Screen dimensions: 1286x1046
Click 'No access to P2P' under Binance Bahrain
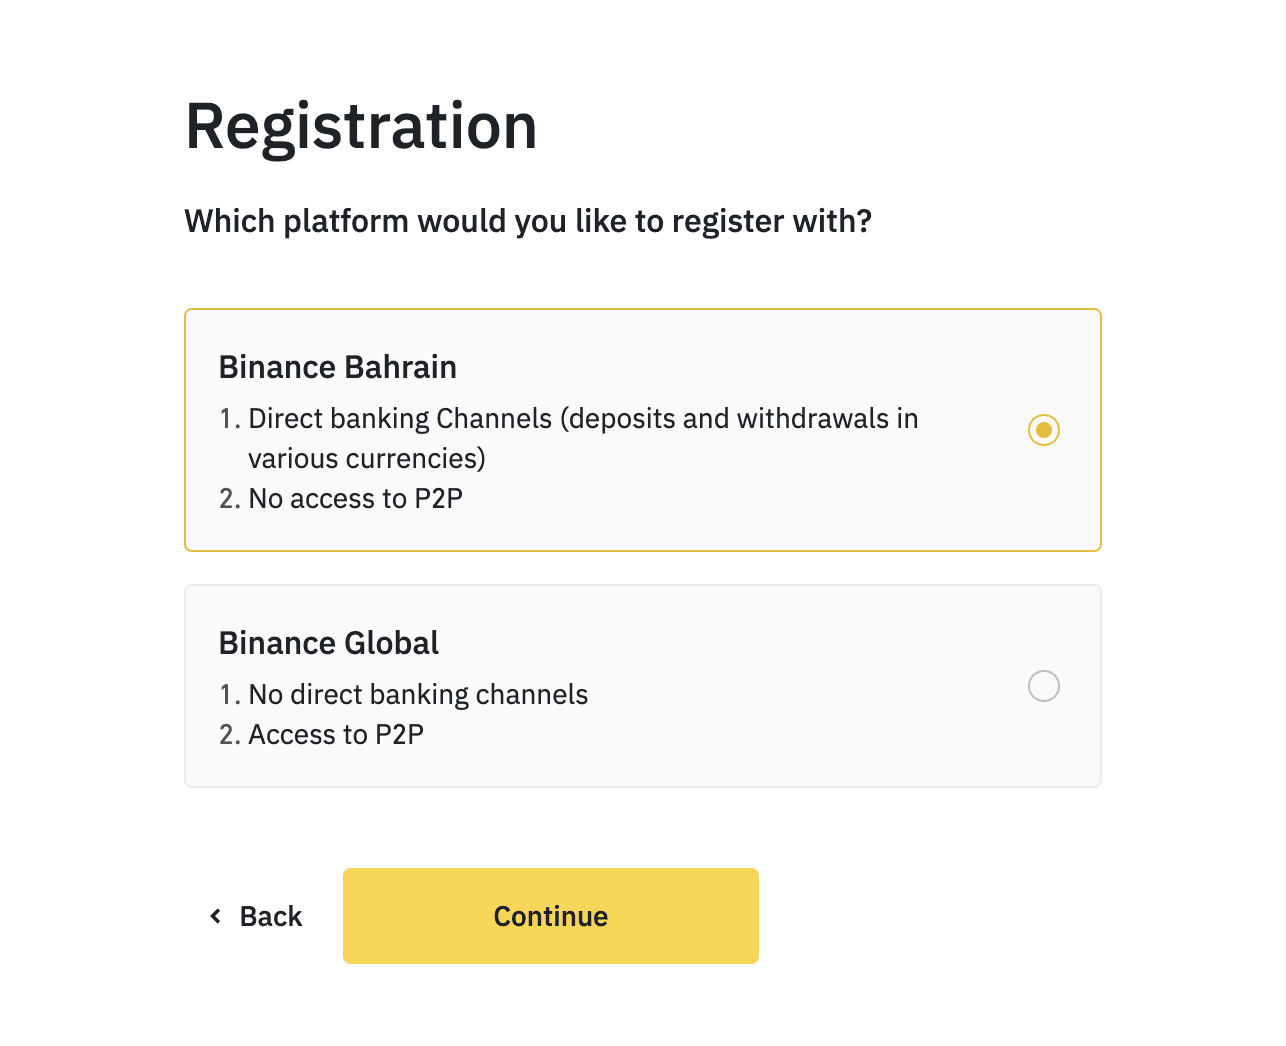click(x=355, y=498)
